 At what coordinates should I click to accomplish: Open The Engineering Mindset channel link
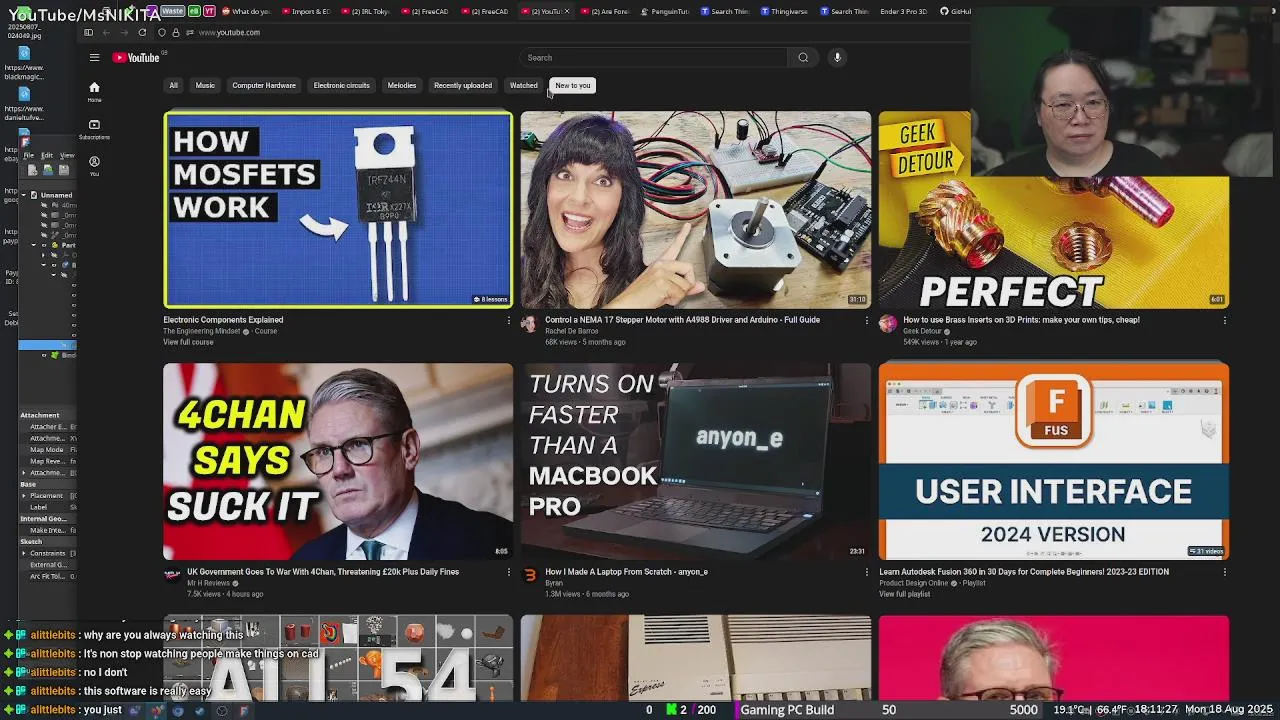[202, 331]
